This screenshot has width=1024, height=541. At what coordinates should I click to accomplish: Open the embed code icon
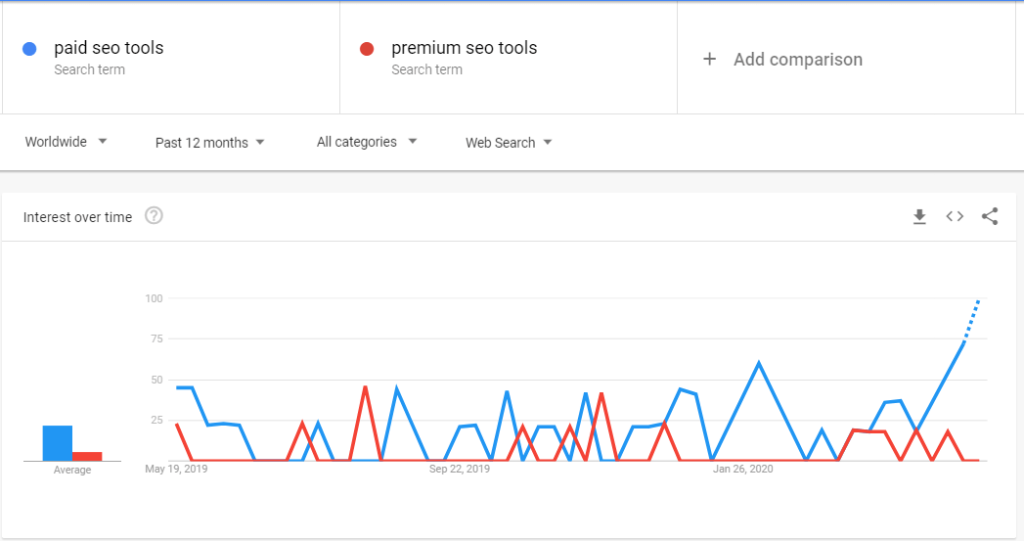click(x=955, y=216)
